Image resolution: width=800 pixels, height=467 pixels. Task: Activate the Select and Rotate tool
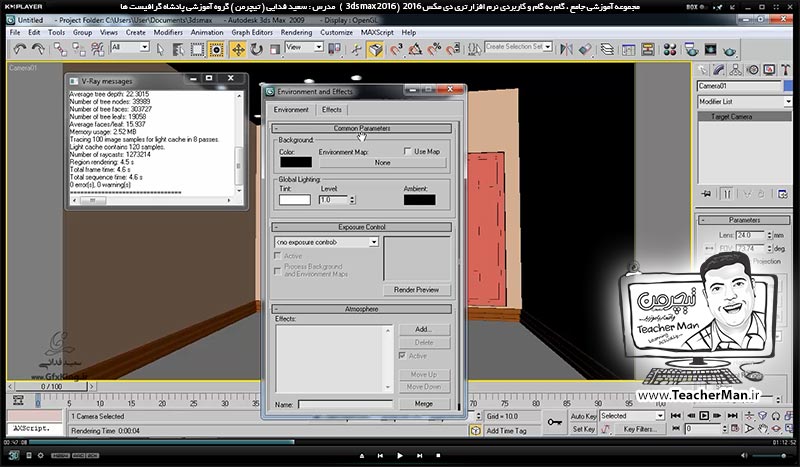pyautogui.click(x=257, y=50)
